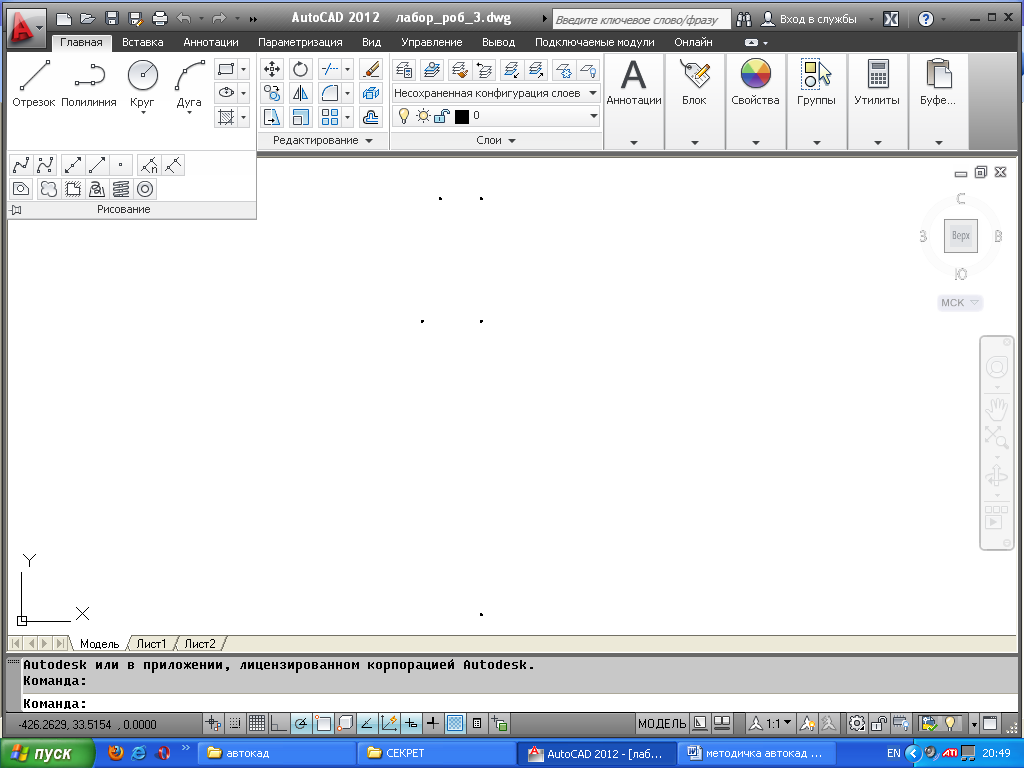Open the Управление ribbon tab
1024x768 pixels.
click(x=431, y=42)
